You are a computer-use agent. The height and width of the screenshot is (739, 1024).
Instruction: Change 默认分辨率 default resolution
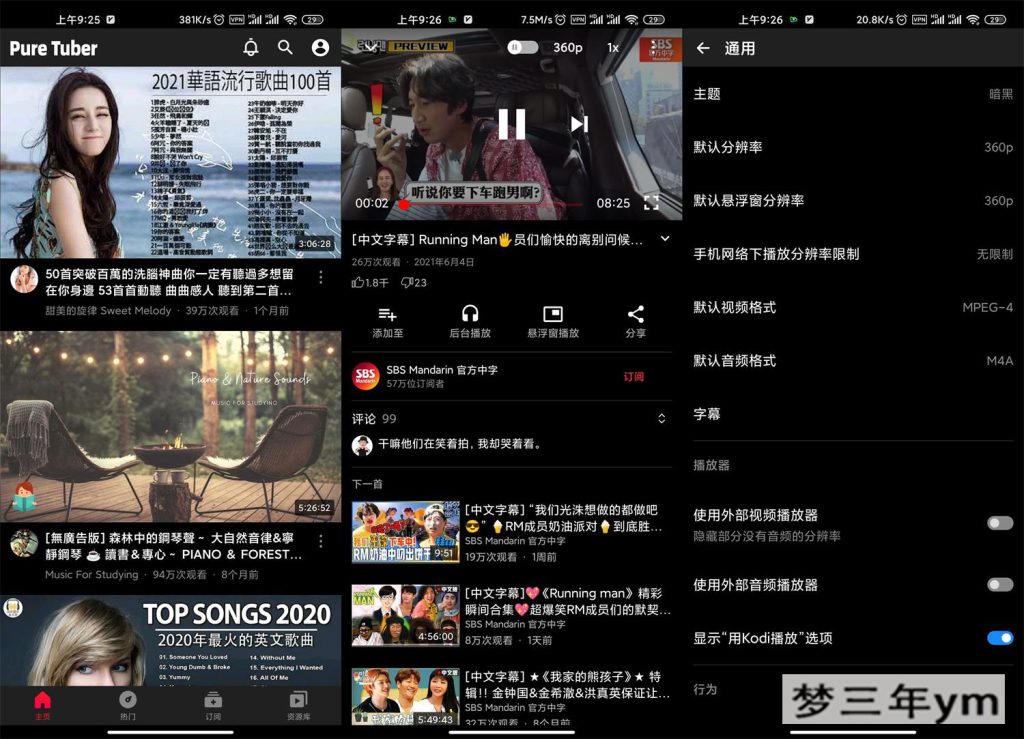[x=853, y=147]
